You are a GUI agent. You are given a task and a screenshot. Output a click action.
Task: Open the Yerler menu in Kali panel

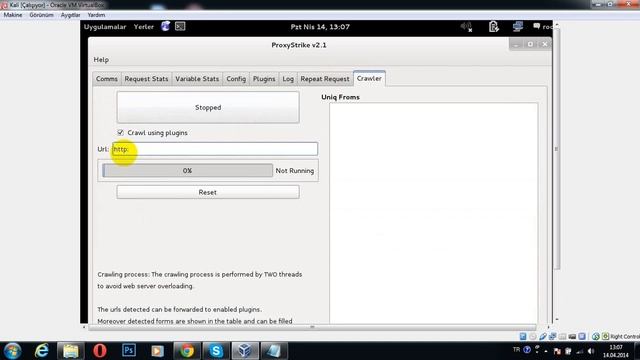[144, 27]
